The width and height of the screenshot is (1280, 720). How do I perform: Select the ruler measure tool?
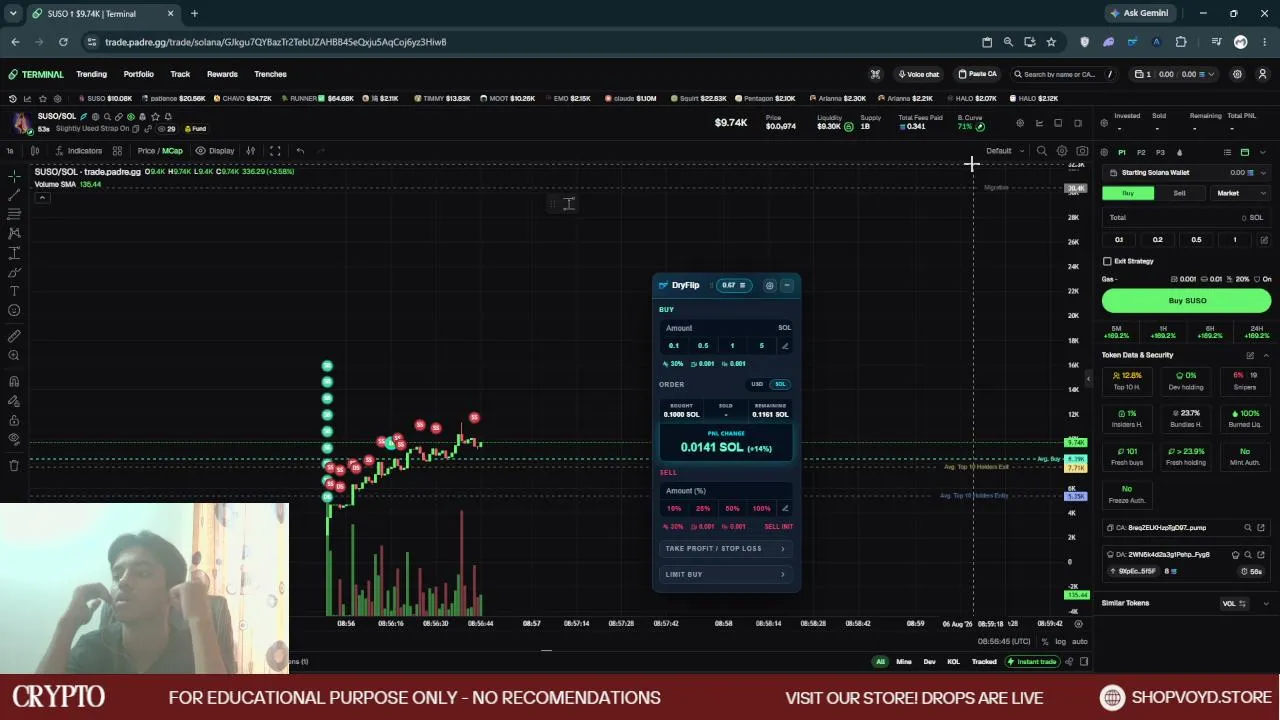[x=14, y=336]
